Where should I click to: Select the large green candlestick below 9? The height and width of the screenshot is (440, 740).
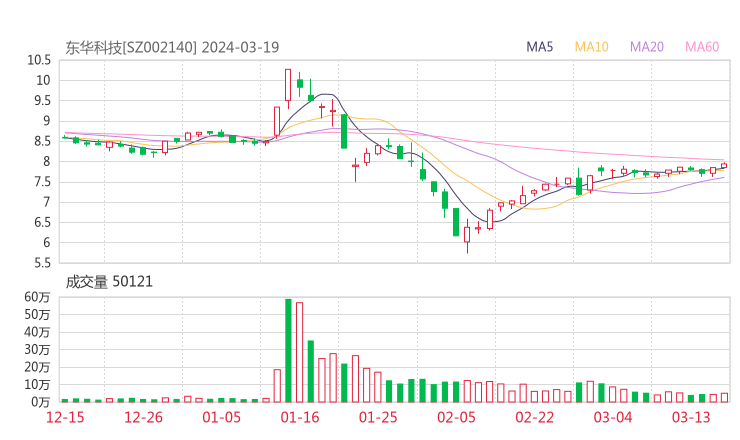344,131
